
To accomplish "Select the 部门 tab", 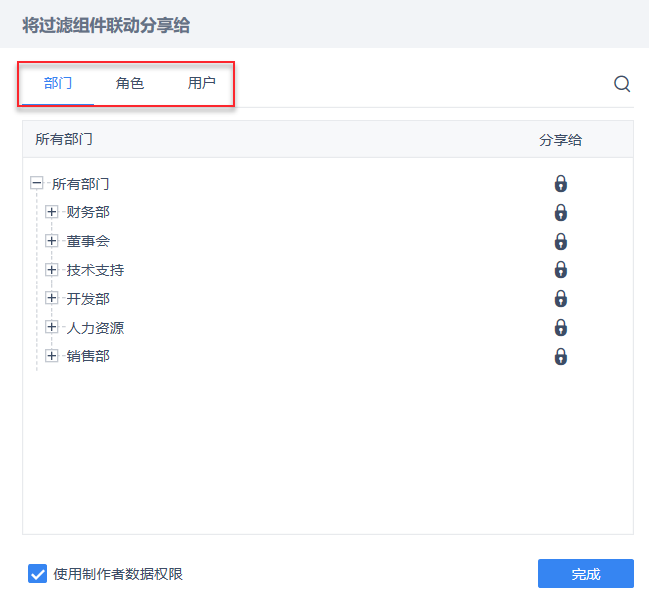I will click(58, 83).
